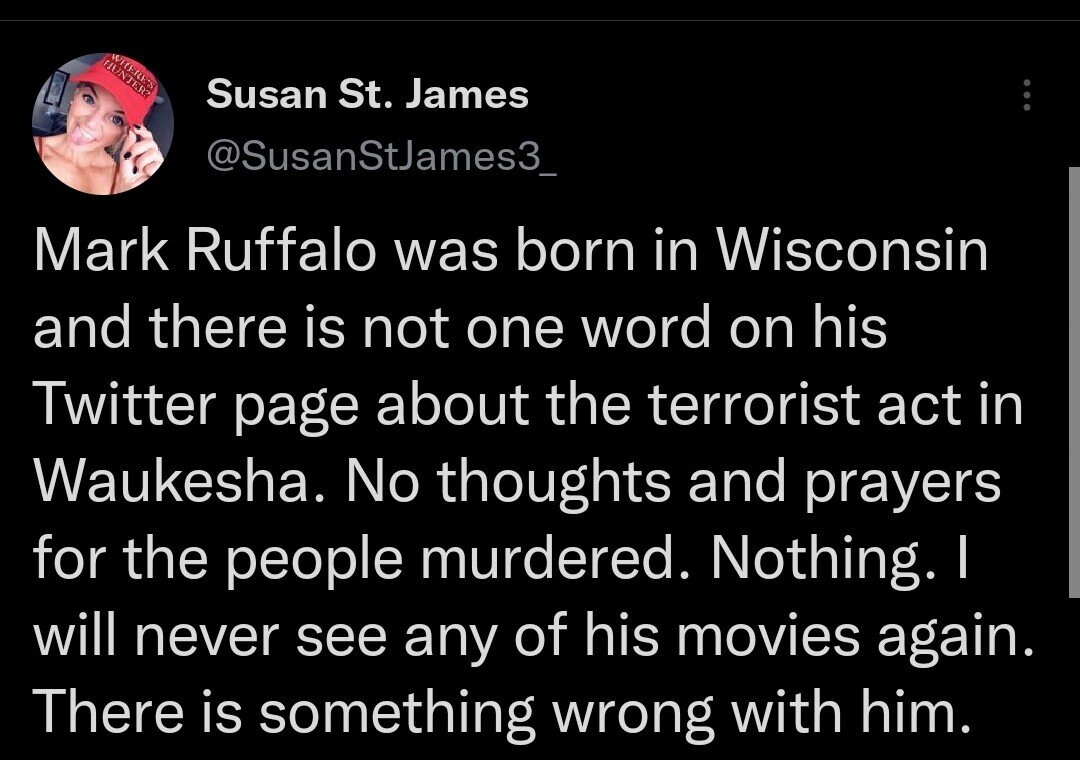The image size is (1080, 760).
Task: Click the word "again." in the tweet
Action: pos(957,638)
